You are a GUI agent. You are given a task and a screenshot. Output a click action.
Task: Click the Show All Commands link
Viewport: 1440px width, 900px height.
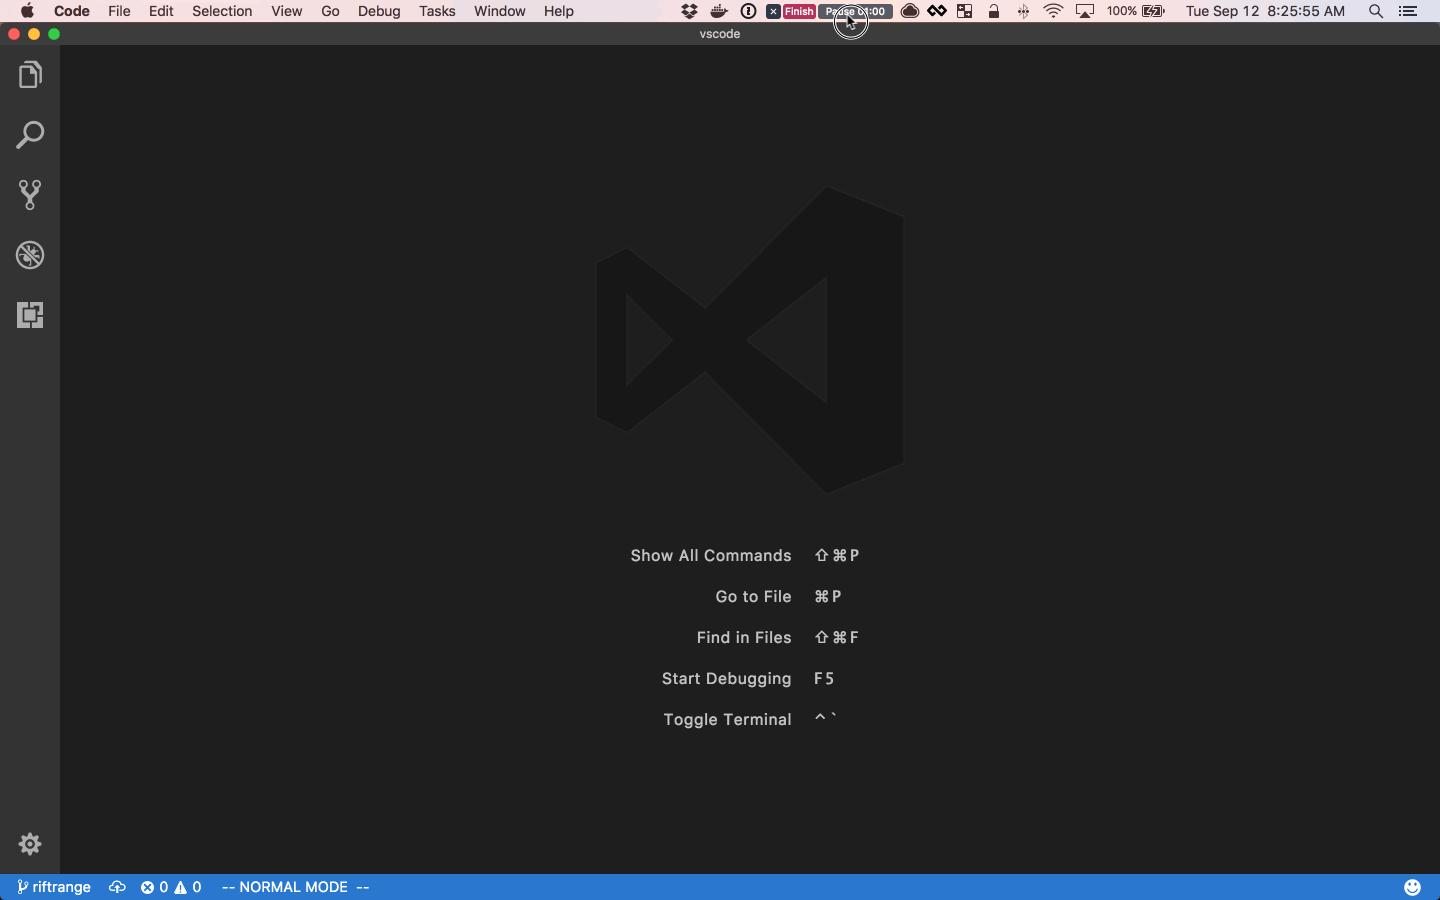pyautogui.click(x=710, y=555)
